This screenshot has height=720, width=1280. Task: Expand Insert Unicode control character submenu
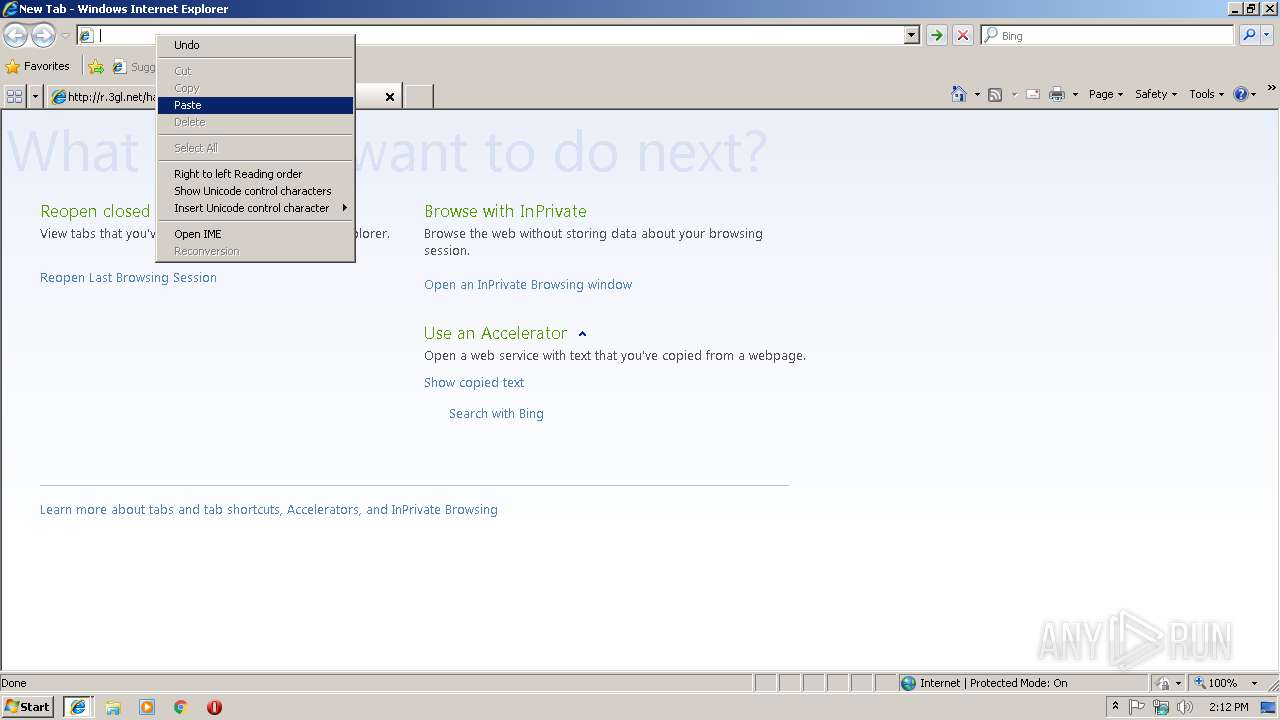coord(256,208)
